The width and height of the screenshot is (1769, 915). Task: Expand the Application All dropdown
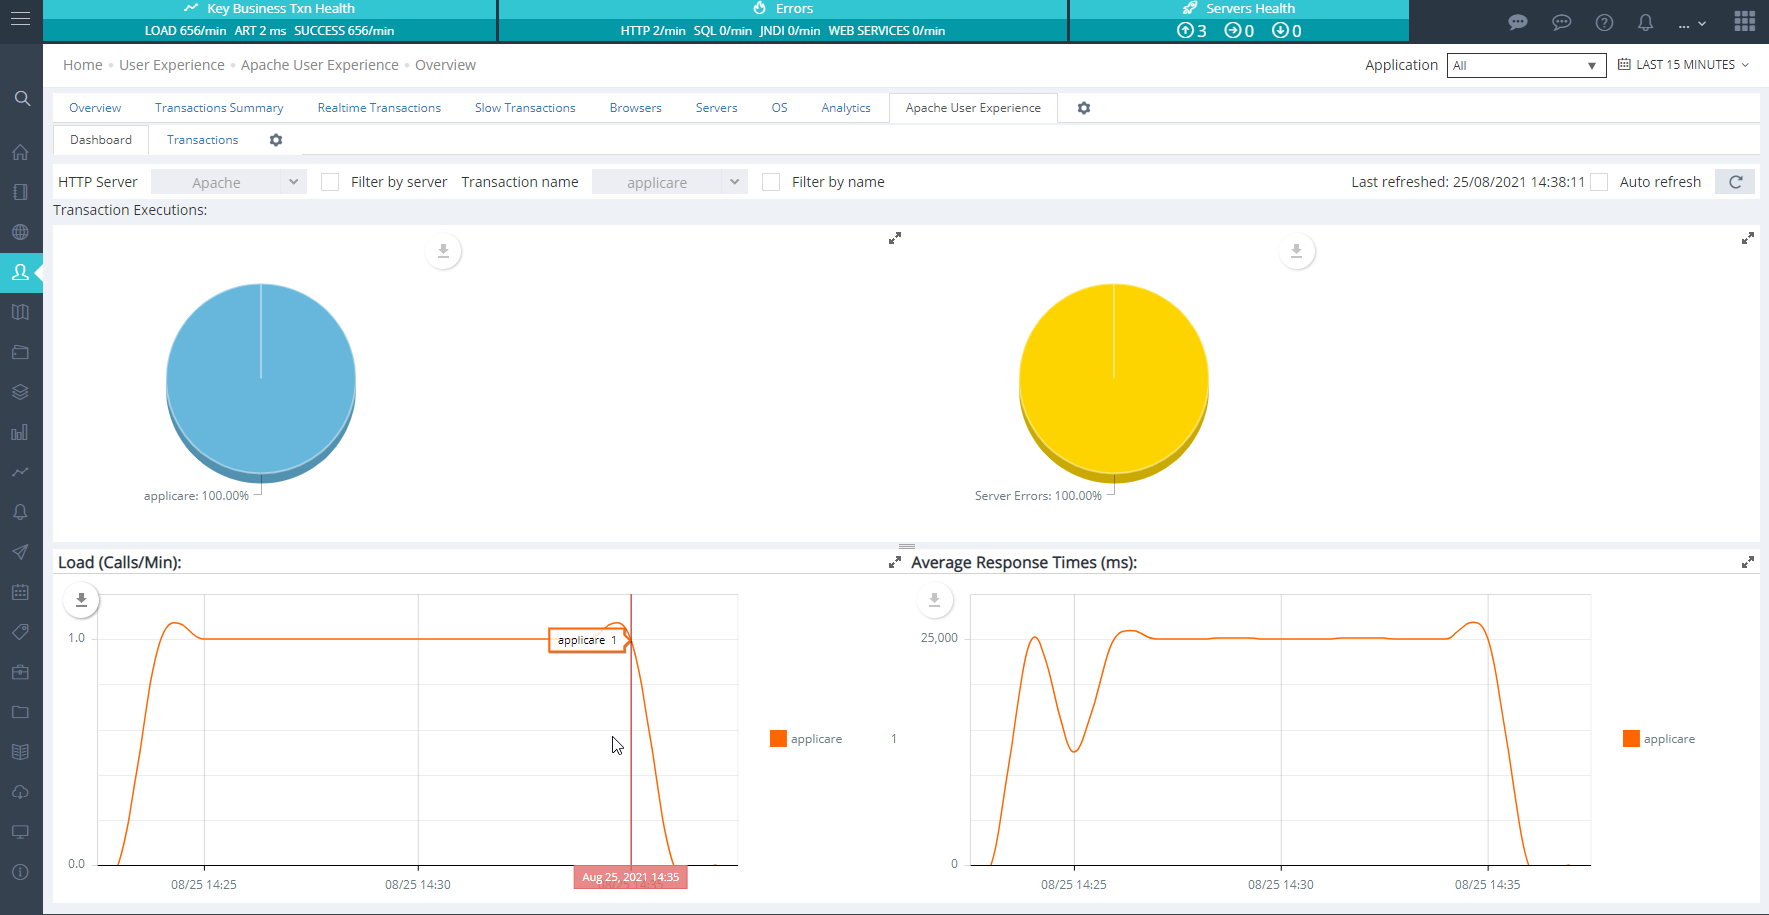[x=1525, y=65]
